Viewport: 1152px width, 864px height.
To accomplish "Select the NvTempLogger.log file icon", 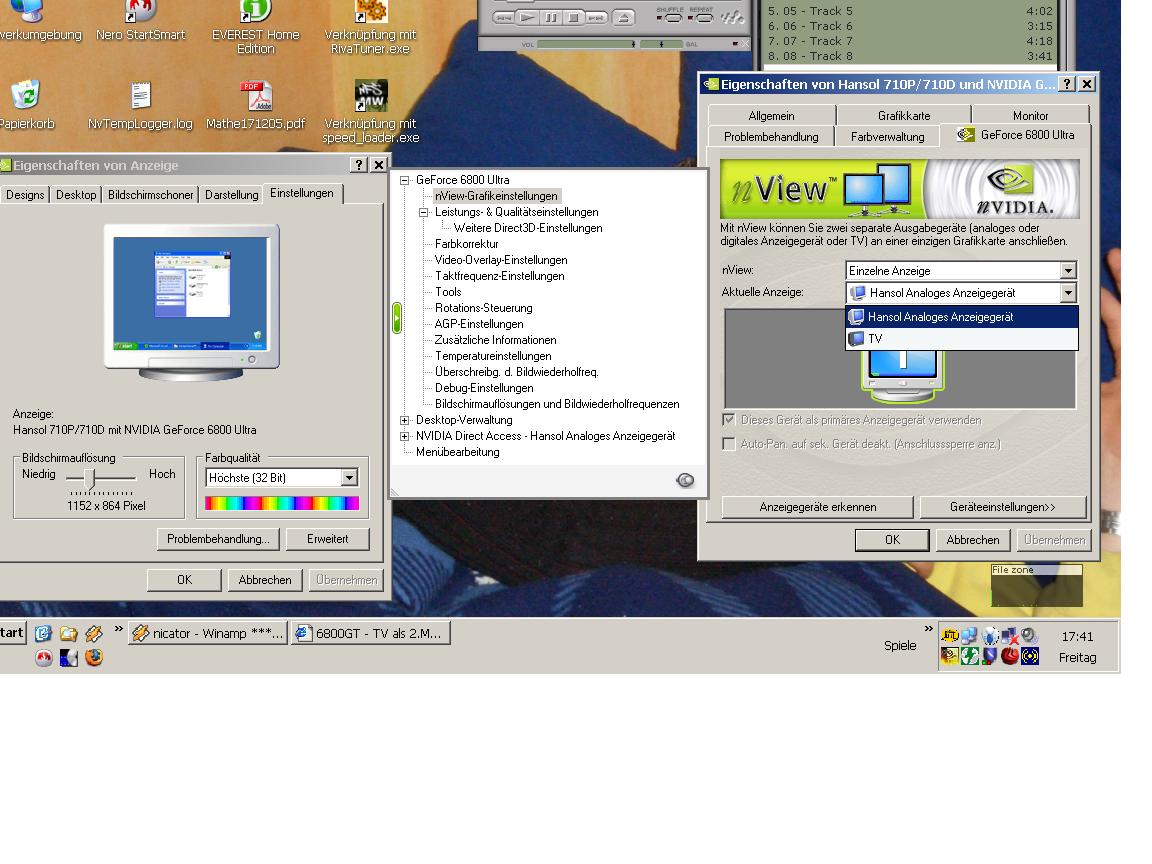I will tap(140, 105).
